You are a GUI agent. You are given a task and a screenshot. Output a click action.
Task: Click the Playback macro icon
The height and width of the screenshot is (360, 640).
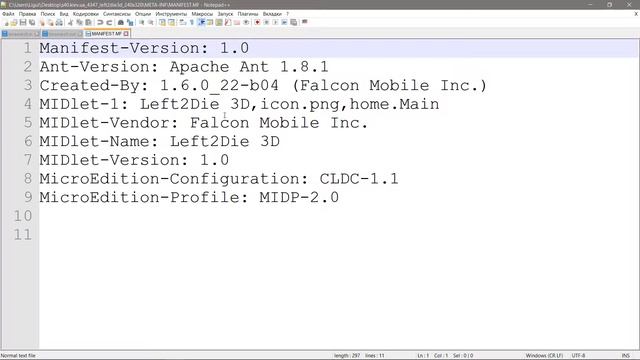pyautogui.click(x=276, y=22)
